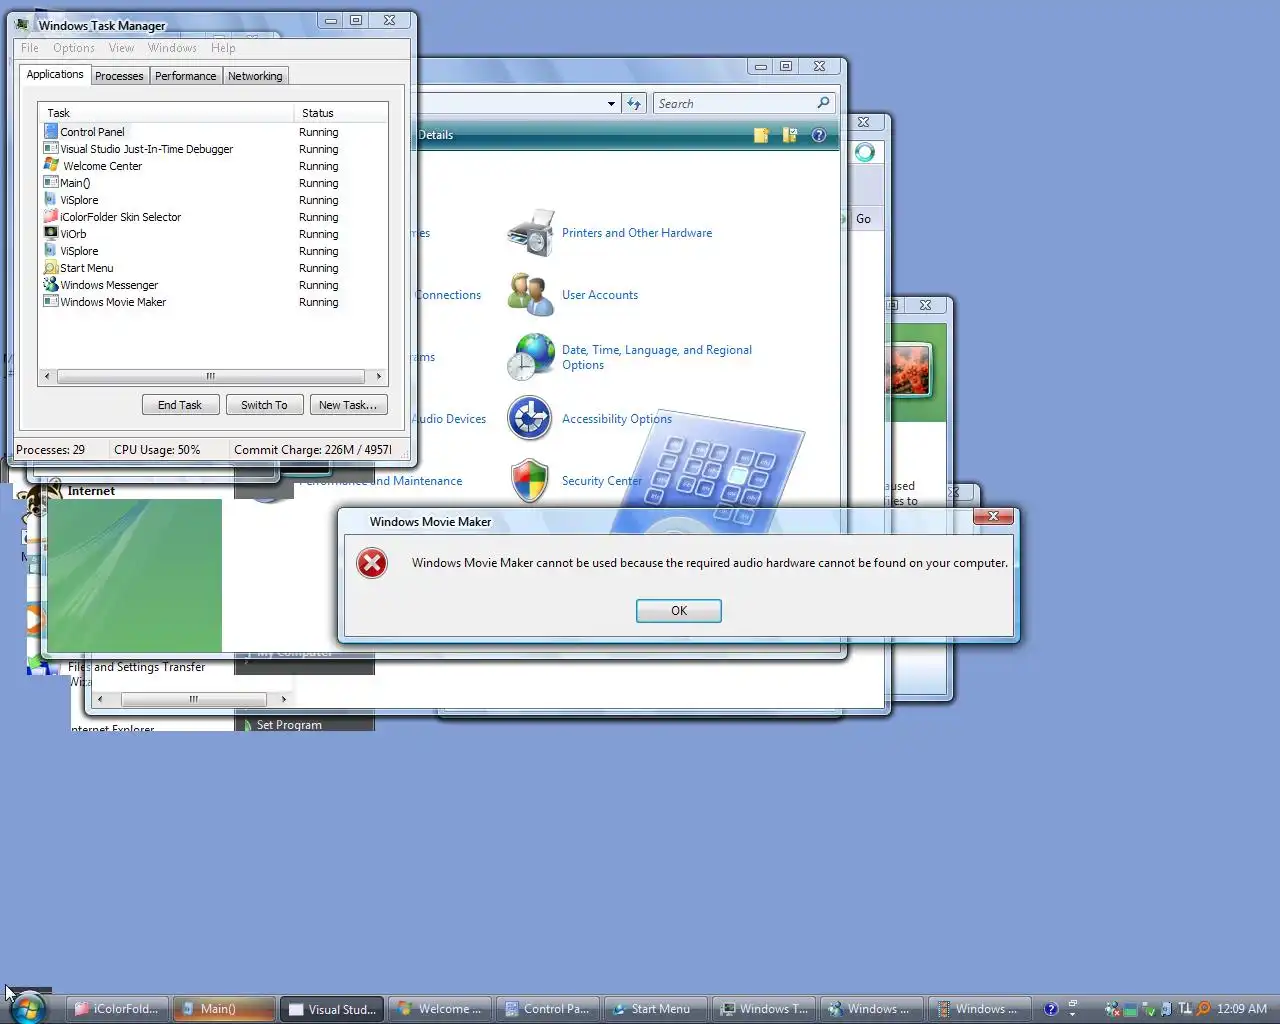Click the refresh arrows icon beside the address bar
This screenshot has width=1280, height=1024.
[634, 103]
